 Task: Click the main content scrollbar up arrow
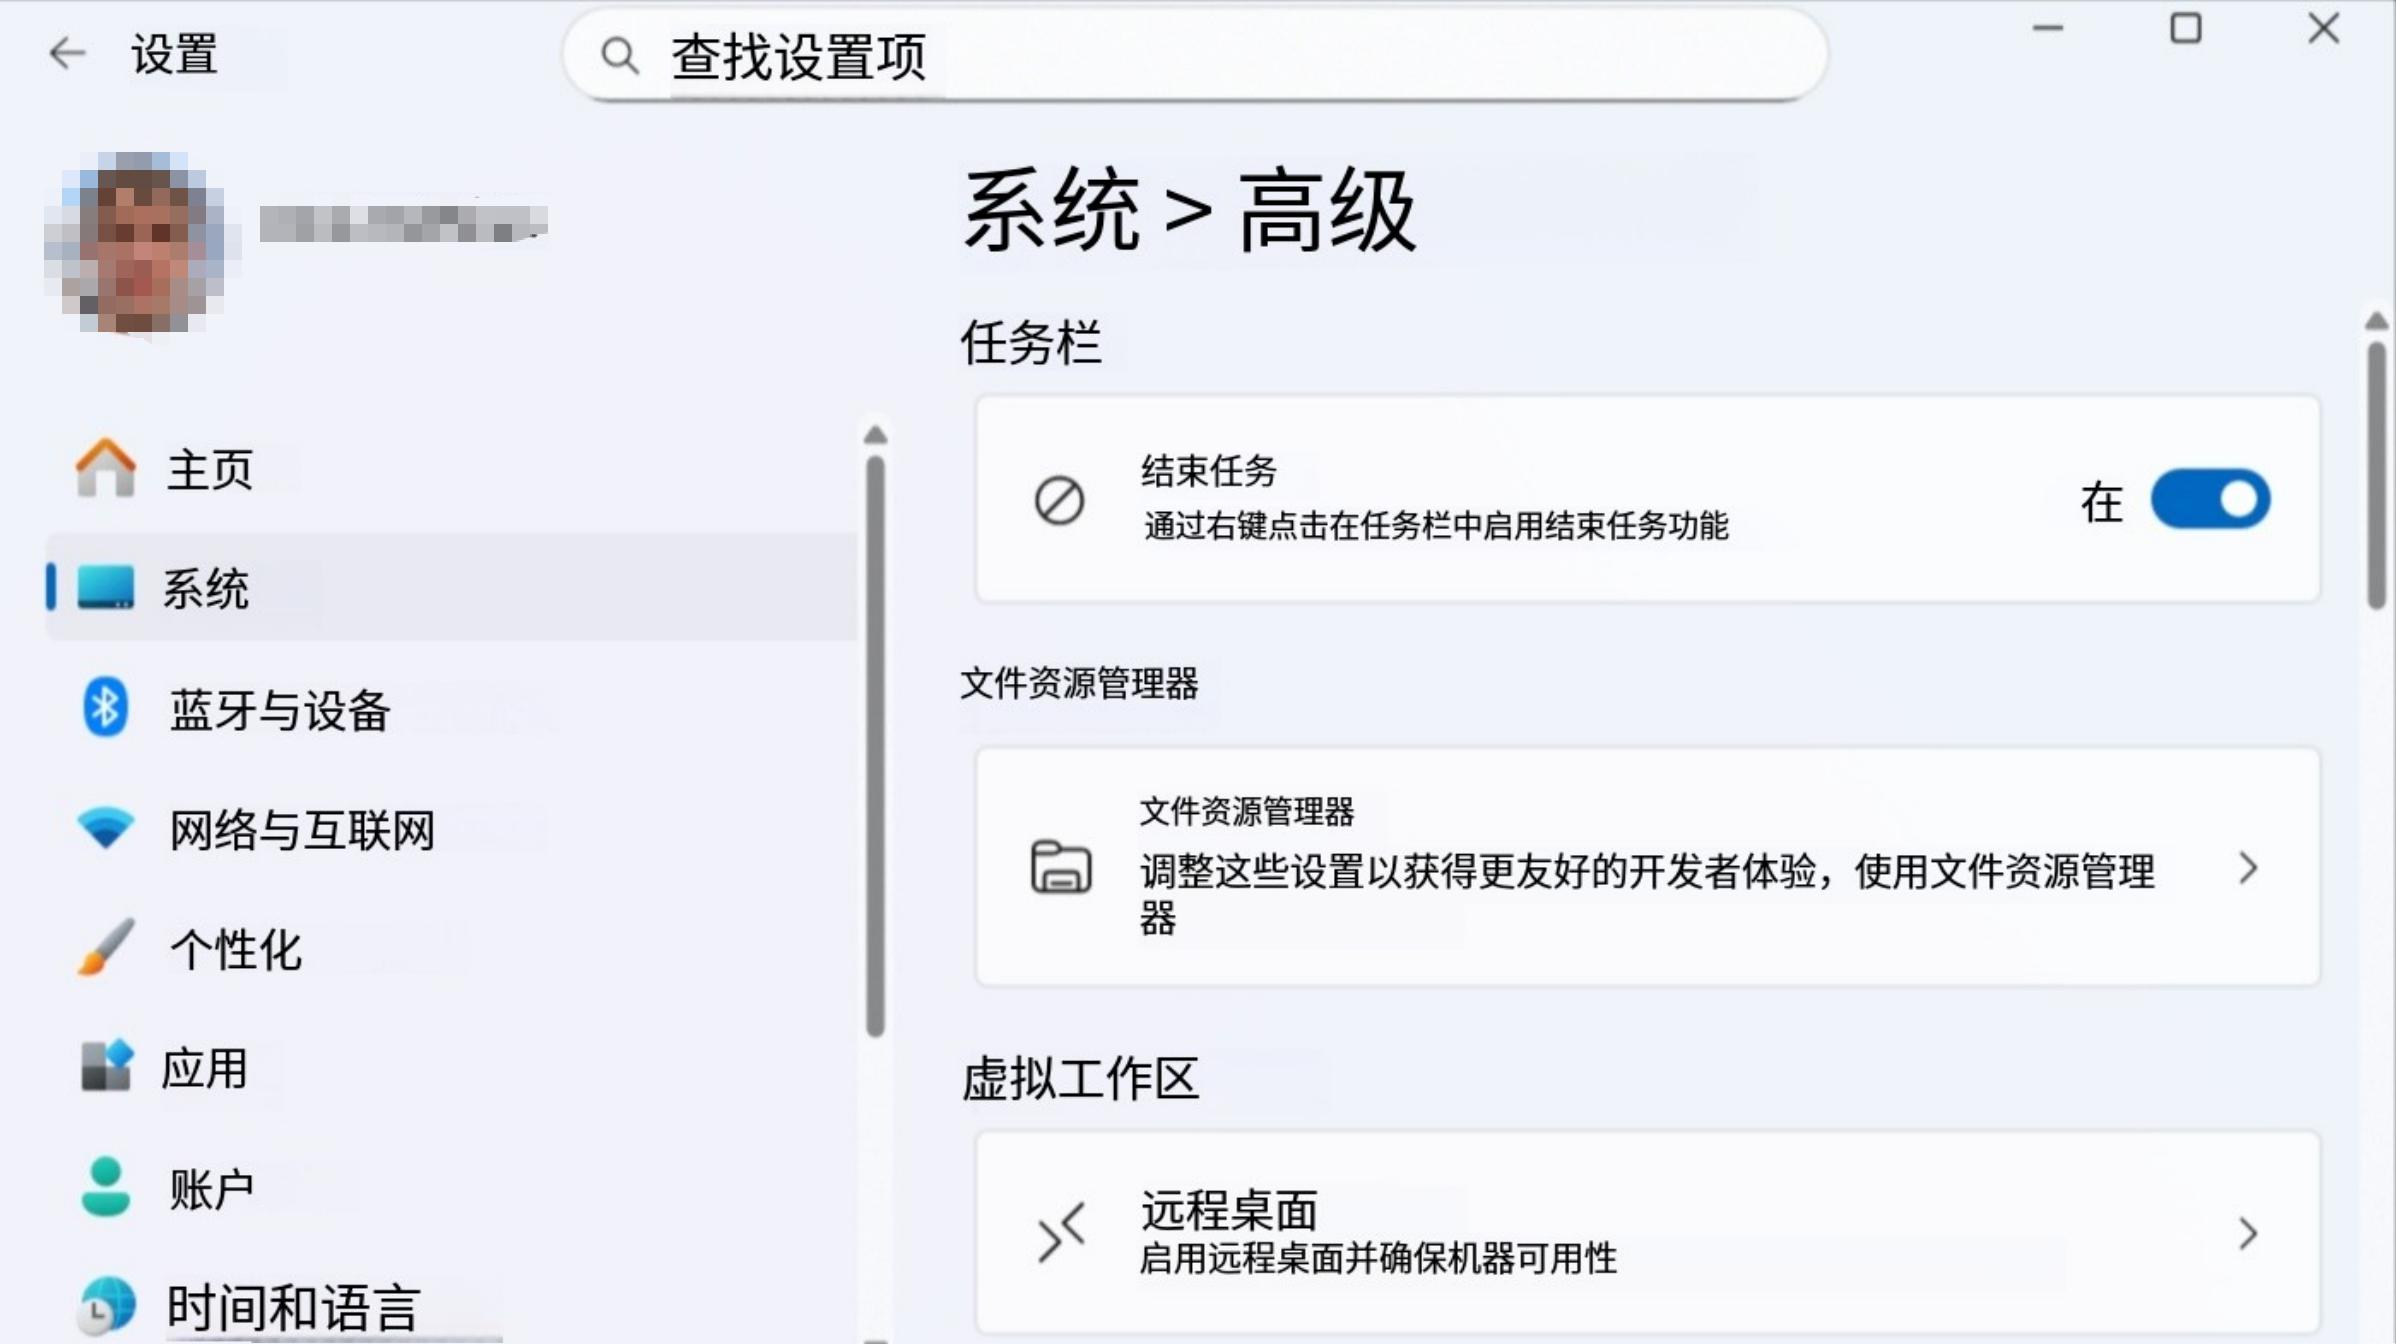point(2376,322)
